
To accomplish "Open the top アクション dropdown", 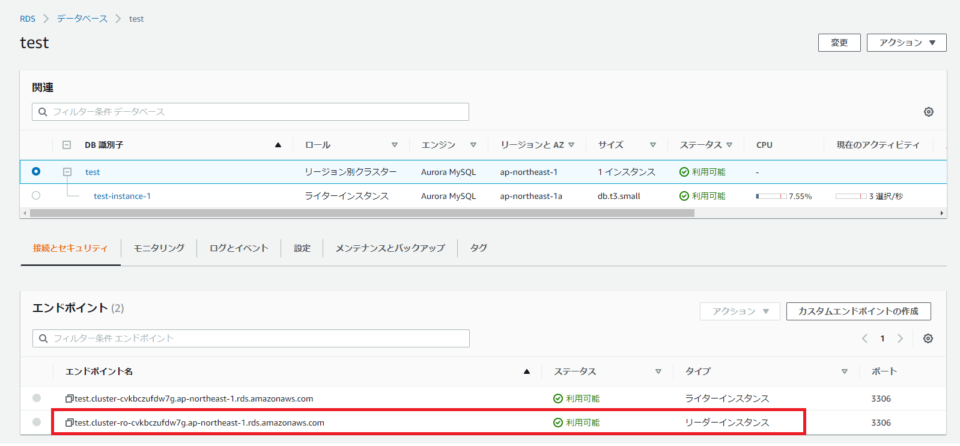I will point(907,43).
